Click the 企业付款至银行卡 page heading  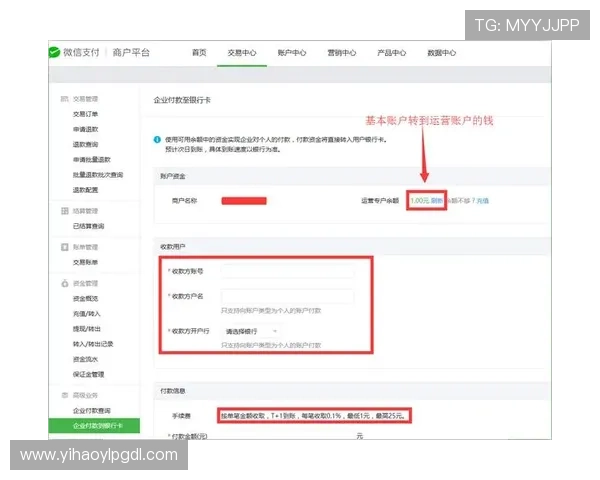182,100
